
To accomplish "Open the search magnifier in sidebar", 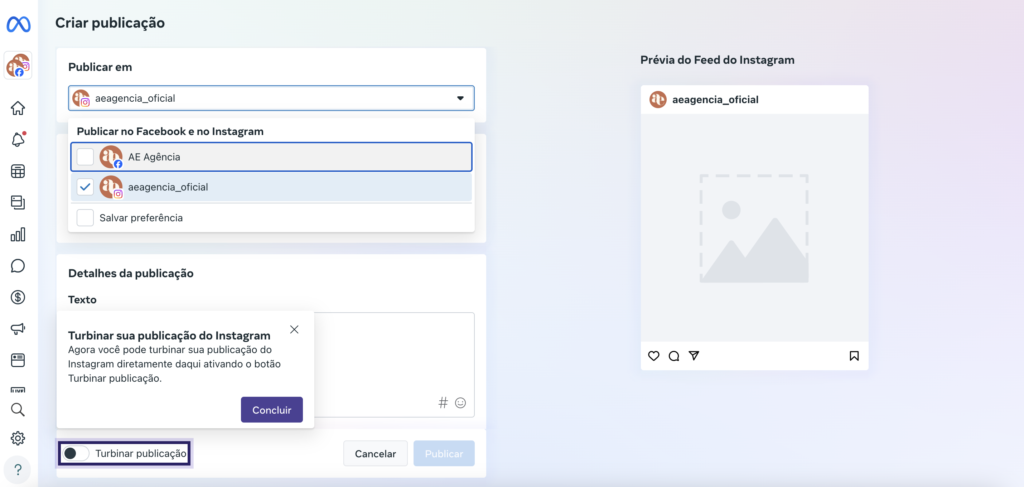I will click(x=18, y=409).
